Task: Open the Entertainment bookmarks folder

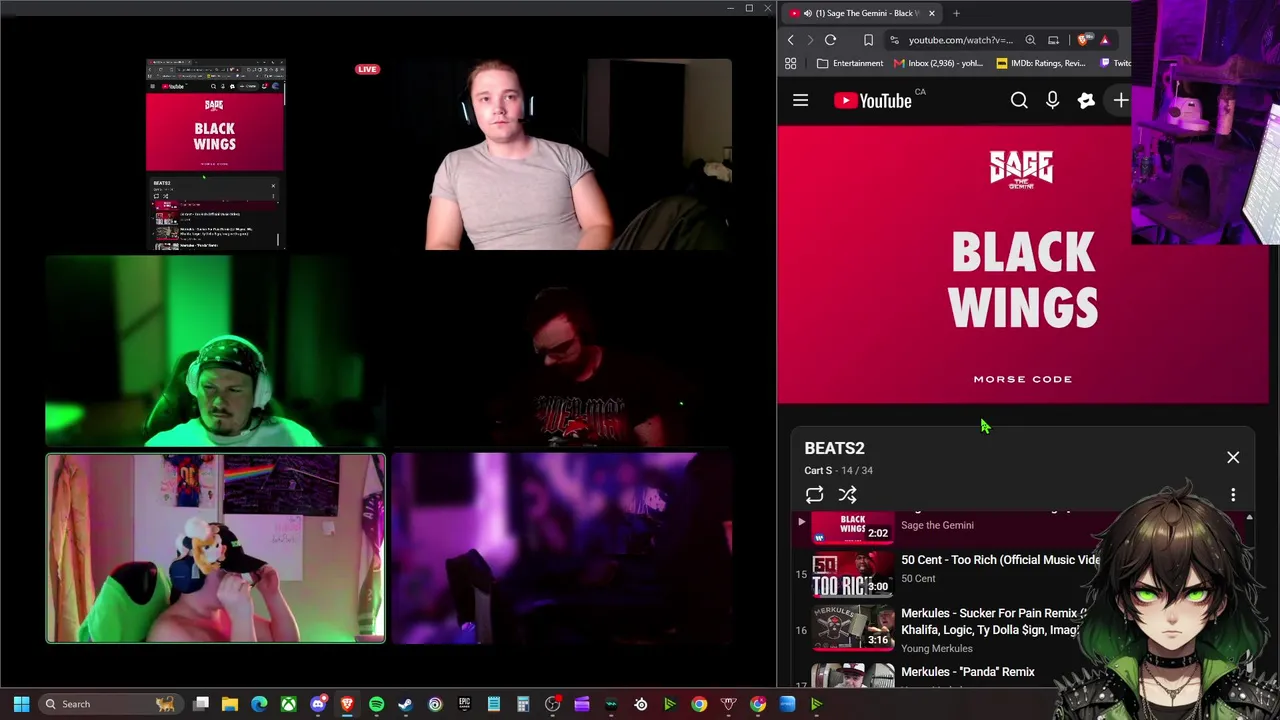Action: coord(849,63)
